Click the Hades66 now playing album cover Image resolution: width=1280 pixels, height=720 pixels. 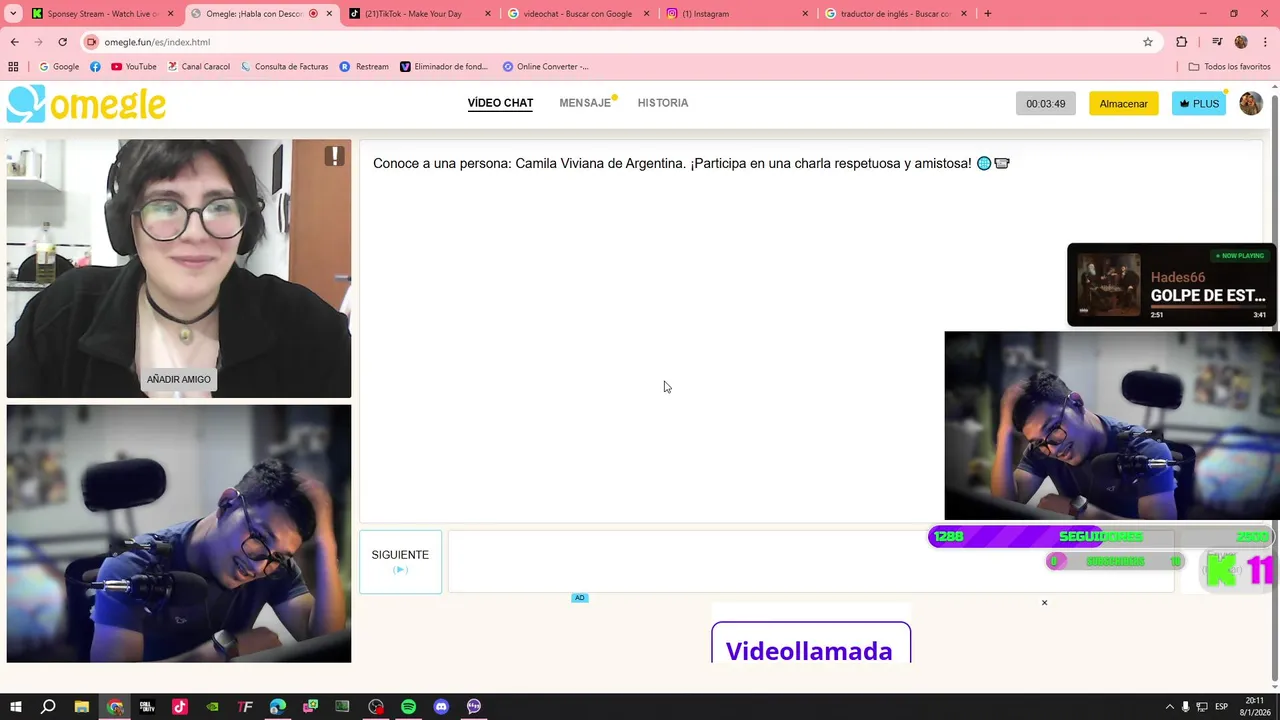(x=1108, y=285)
